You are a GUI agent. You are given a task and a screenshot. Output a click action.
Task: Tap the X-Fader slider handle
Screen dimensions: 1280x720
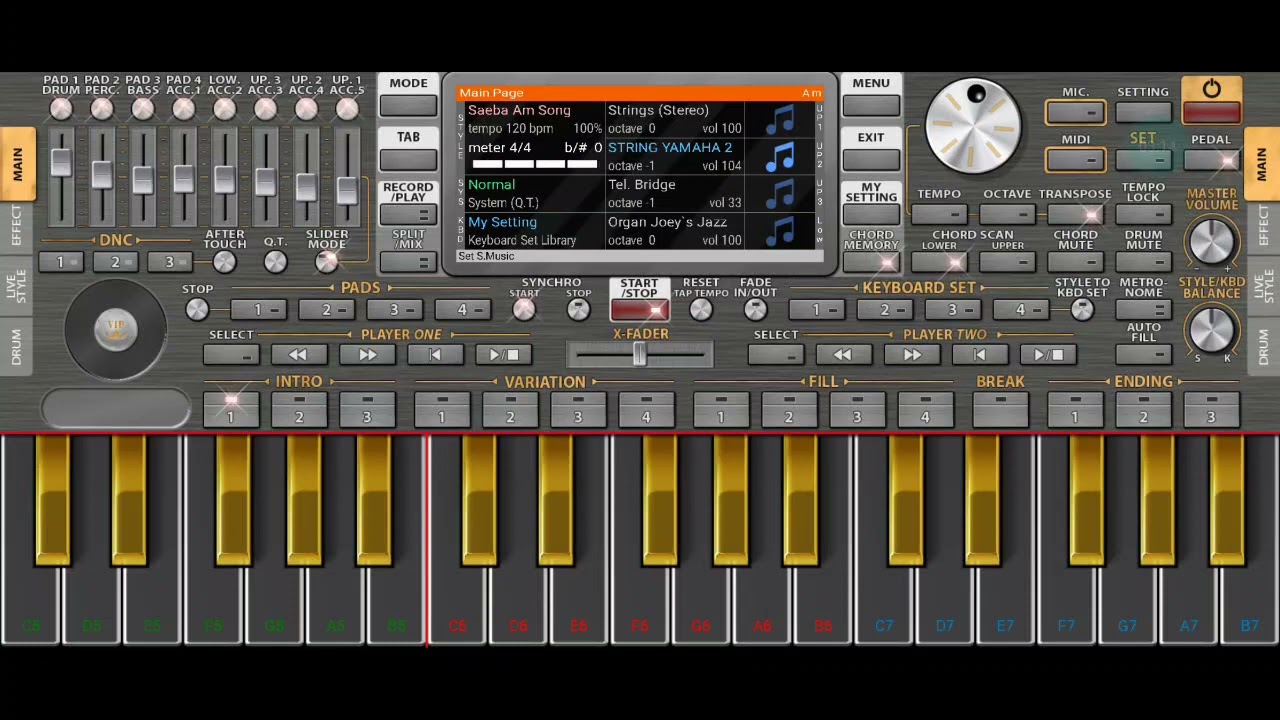point(639,354)
